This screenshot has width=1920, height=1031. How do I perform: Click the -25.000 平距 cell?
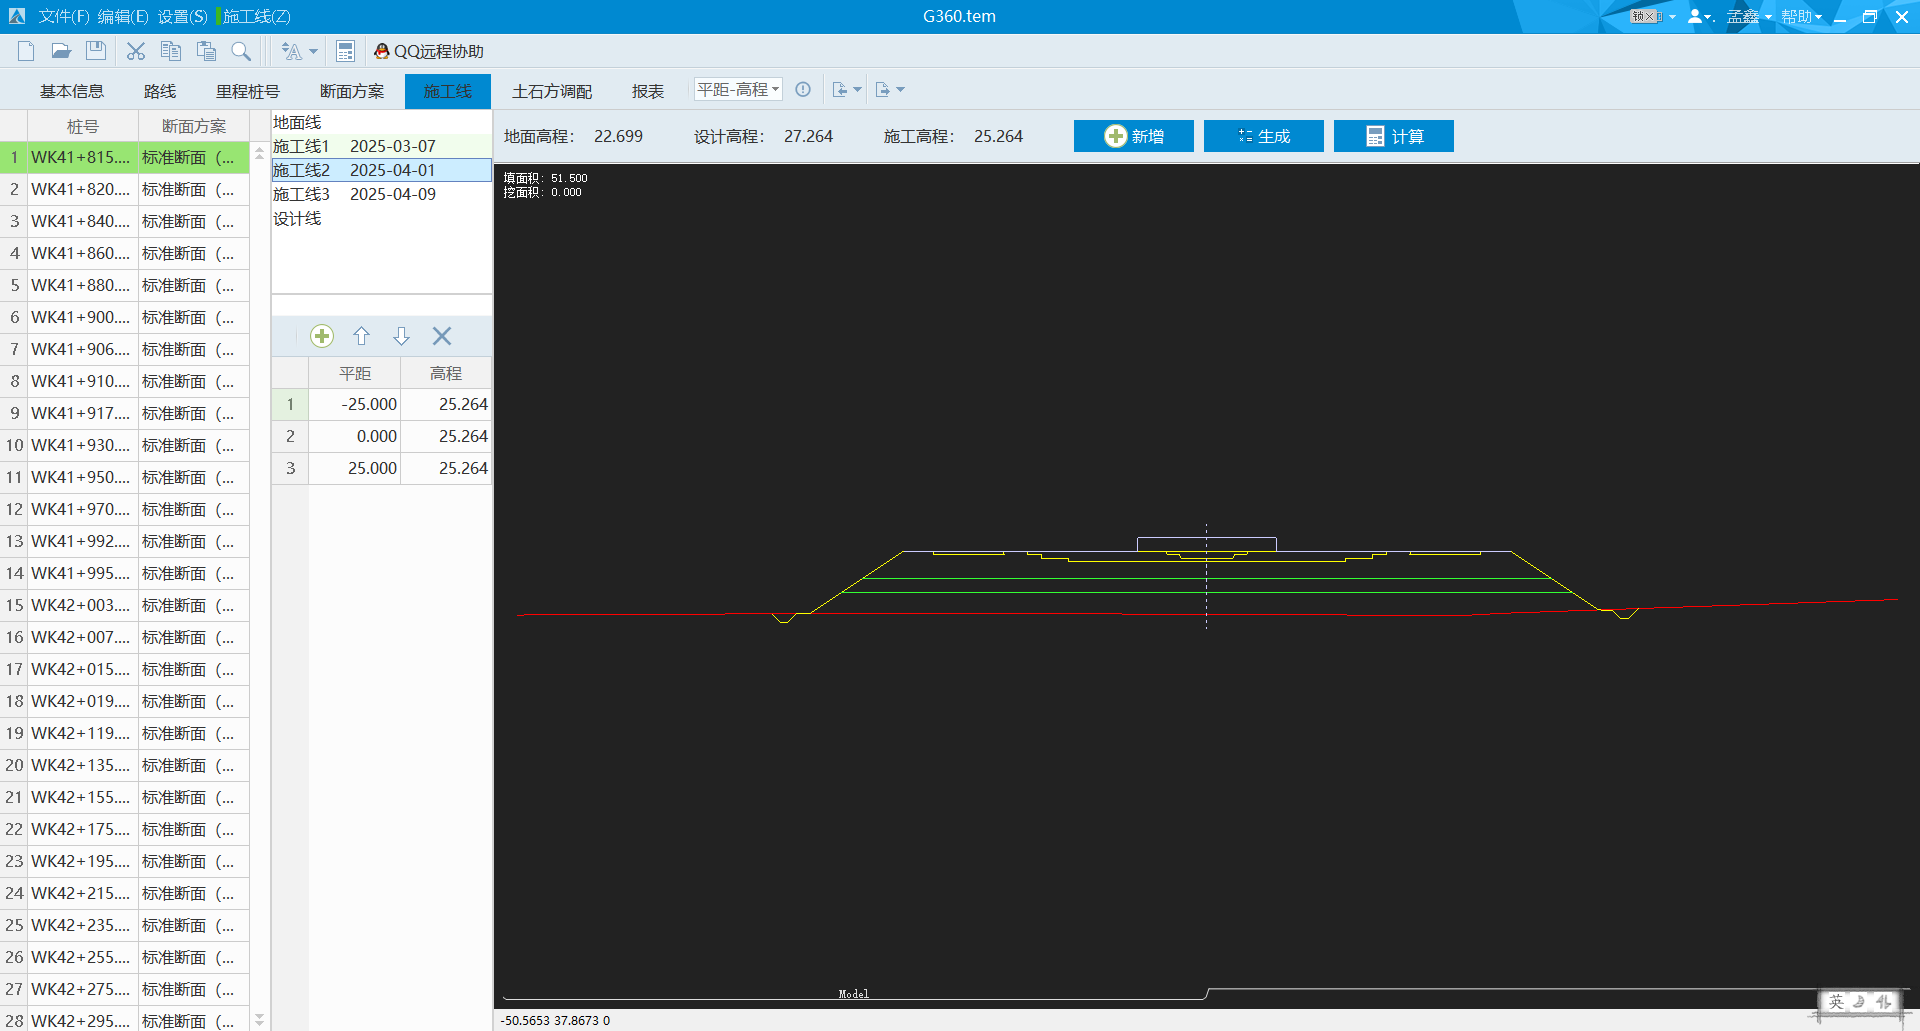tap(355, 404)
